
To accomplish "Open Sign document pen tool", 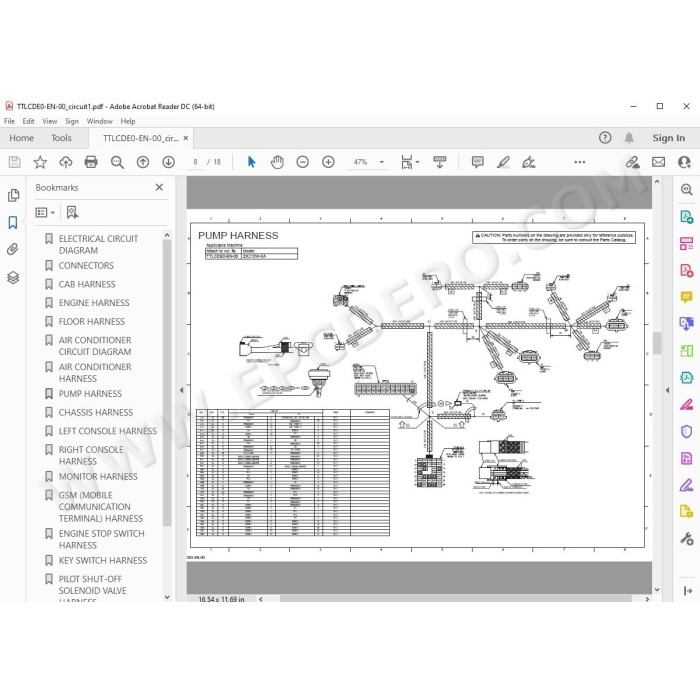I will coord(529,162).
